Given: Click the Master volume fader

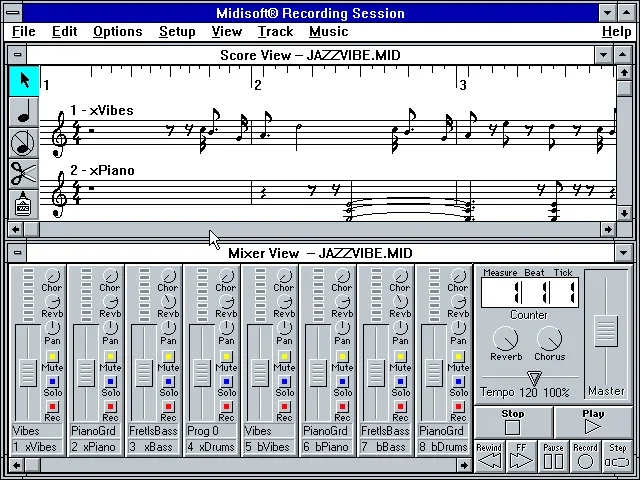Looking at the screenshot, I should point(606,331).
